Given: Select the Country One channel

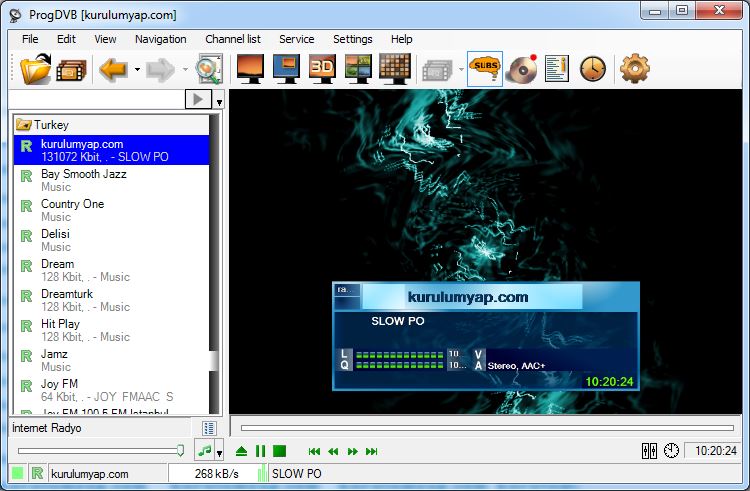Looking at the screenshot, I should (x=111, y=210).
